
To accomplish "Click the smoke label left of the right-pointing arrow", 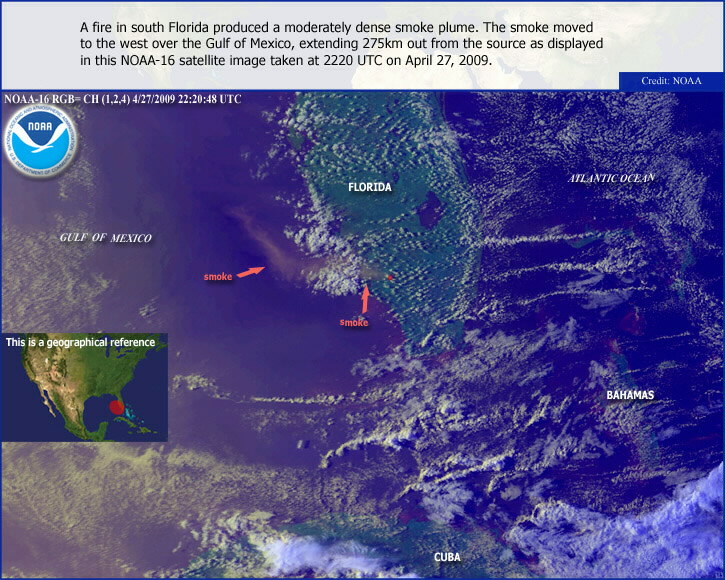I will click(x=217, y=276).
